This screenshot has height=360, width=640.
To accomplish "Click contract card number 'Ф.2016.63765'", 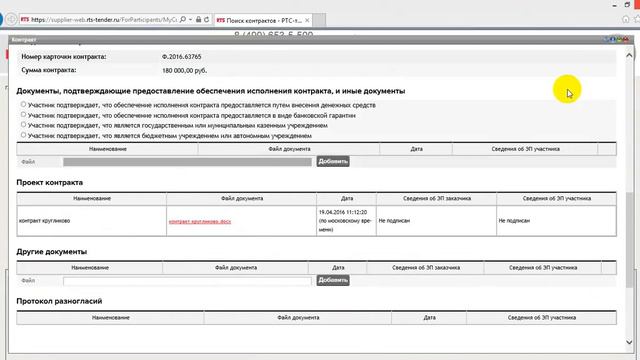I will click(x=182, y=57).
